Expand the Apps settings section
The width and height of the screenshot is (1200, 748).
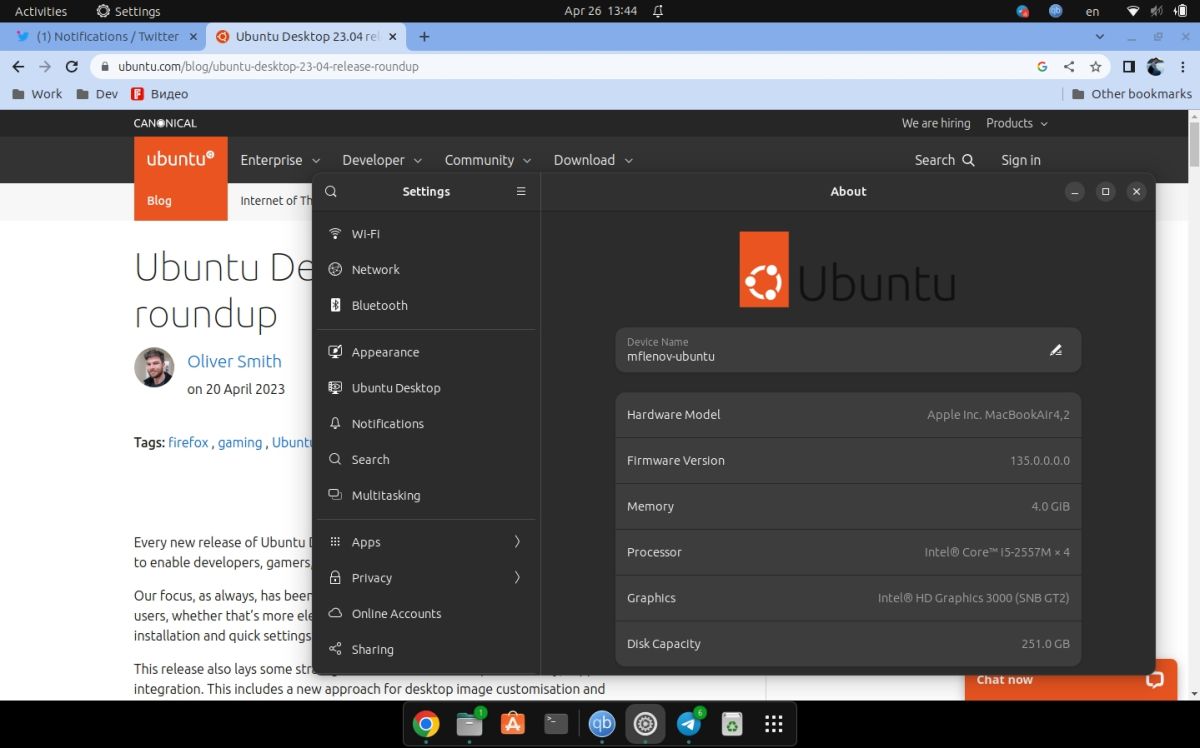click(x=426, y=542)
